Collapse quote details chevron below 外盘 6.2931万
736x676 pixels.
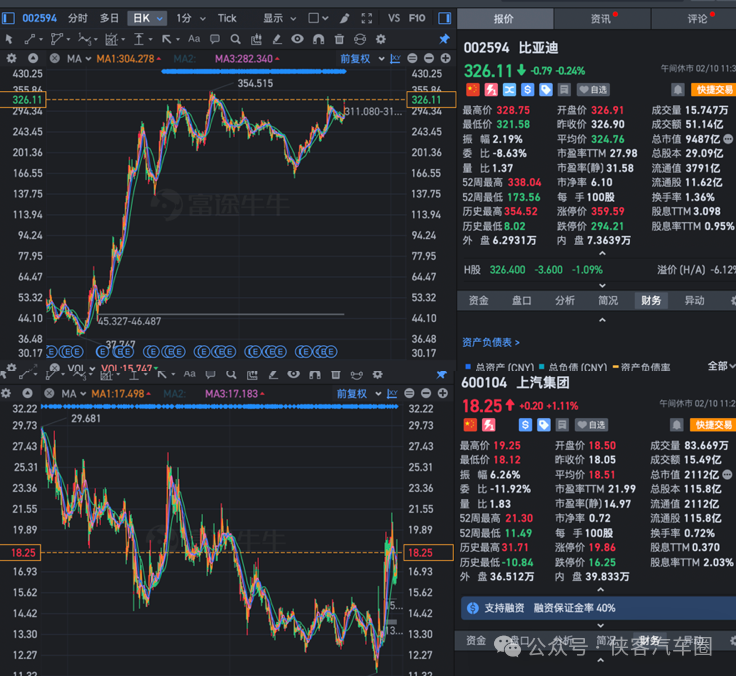602,254
